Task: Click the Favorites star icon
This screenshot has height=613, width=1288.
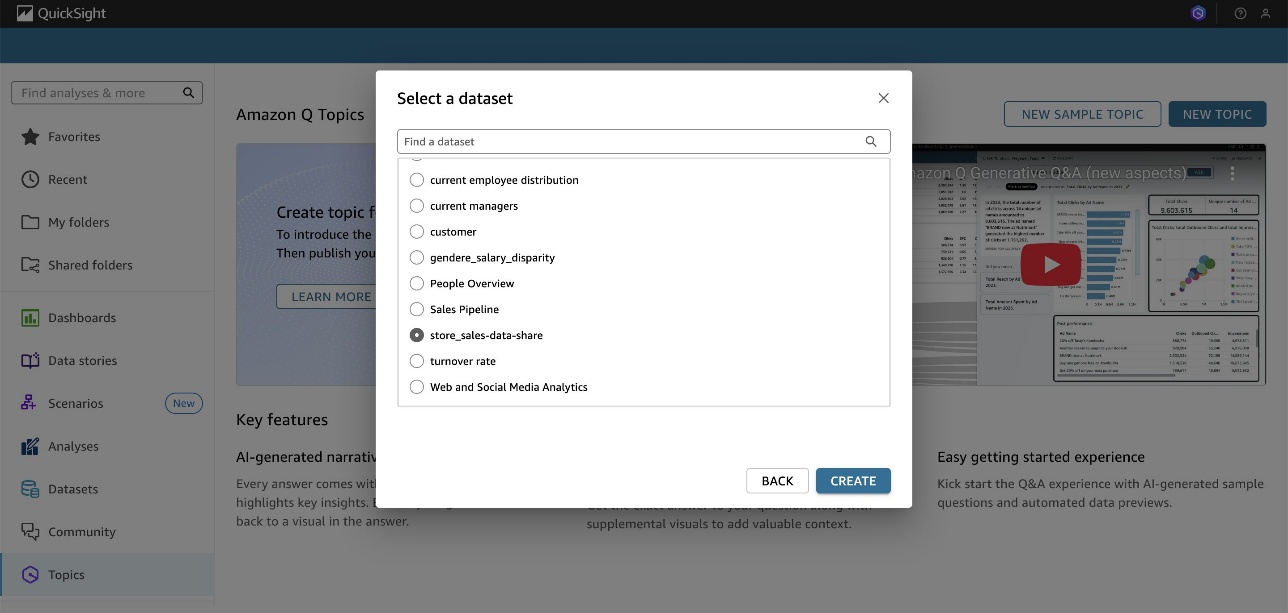Action: (x=30, y=137)
